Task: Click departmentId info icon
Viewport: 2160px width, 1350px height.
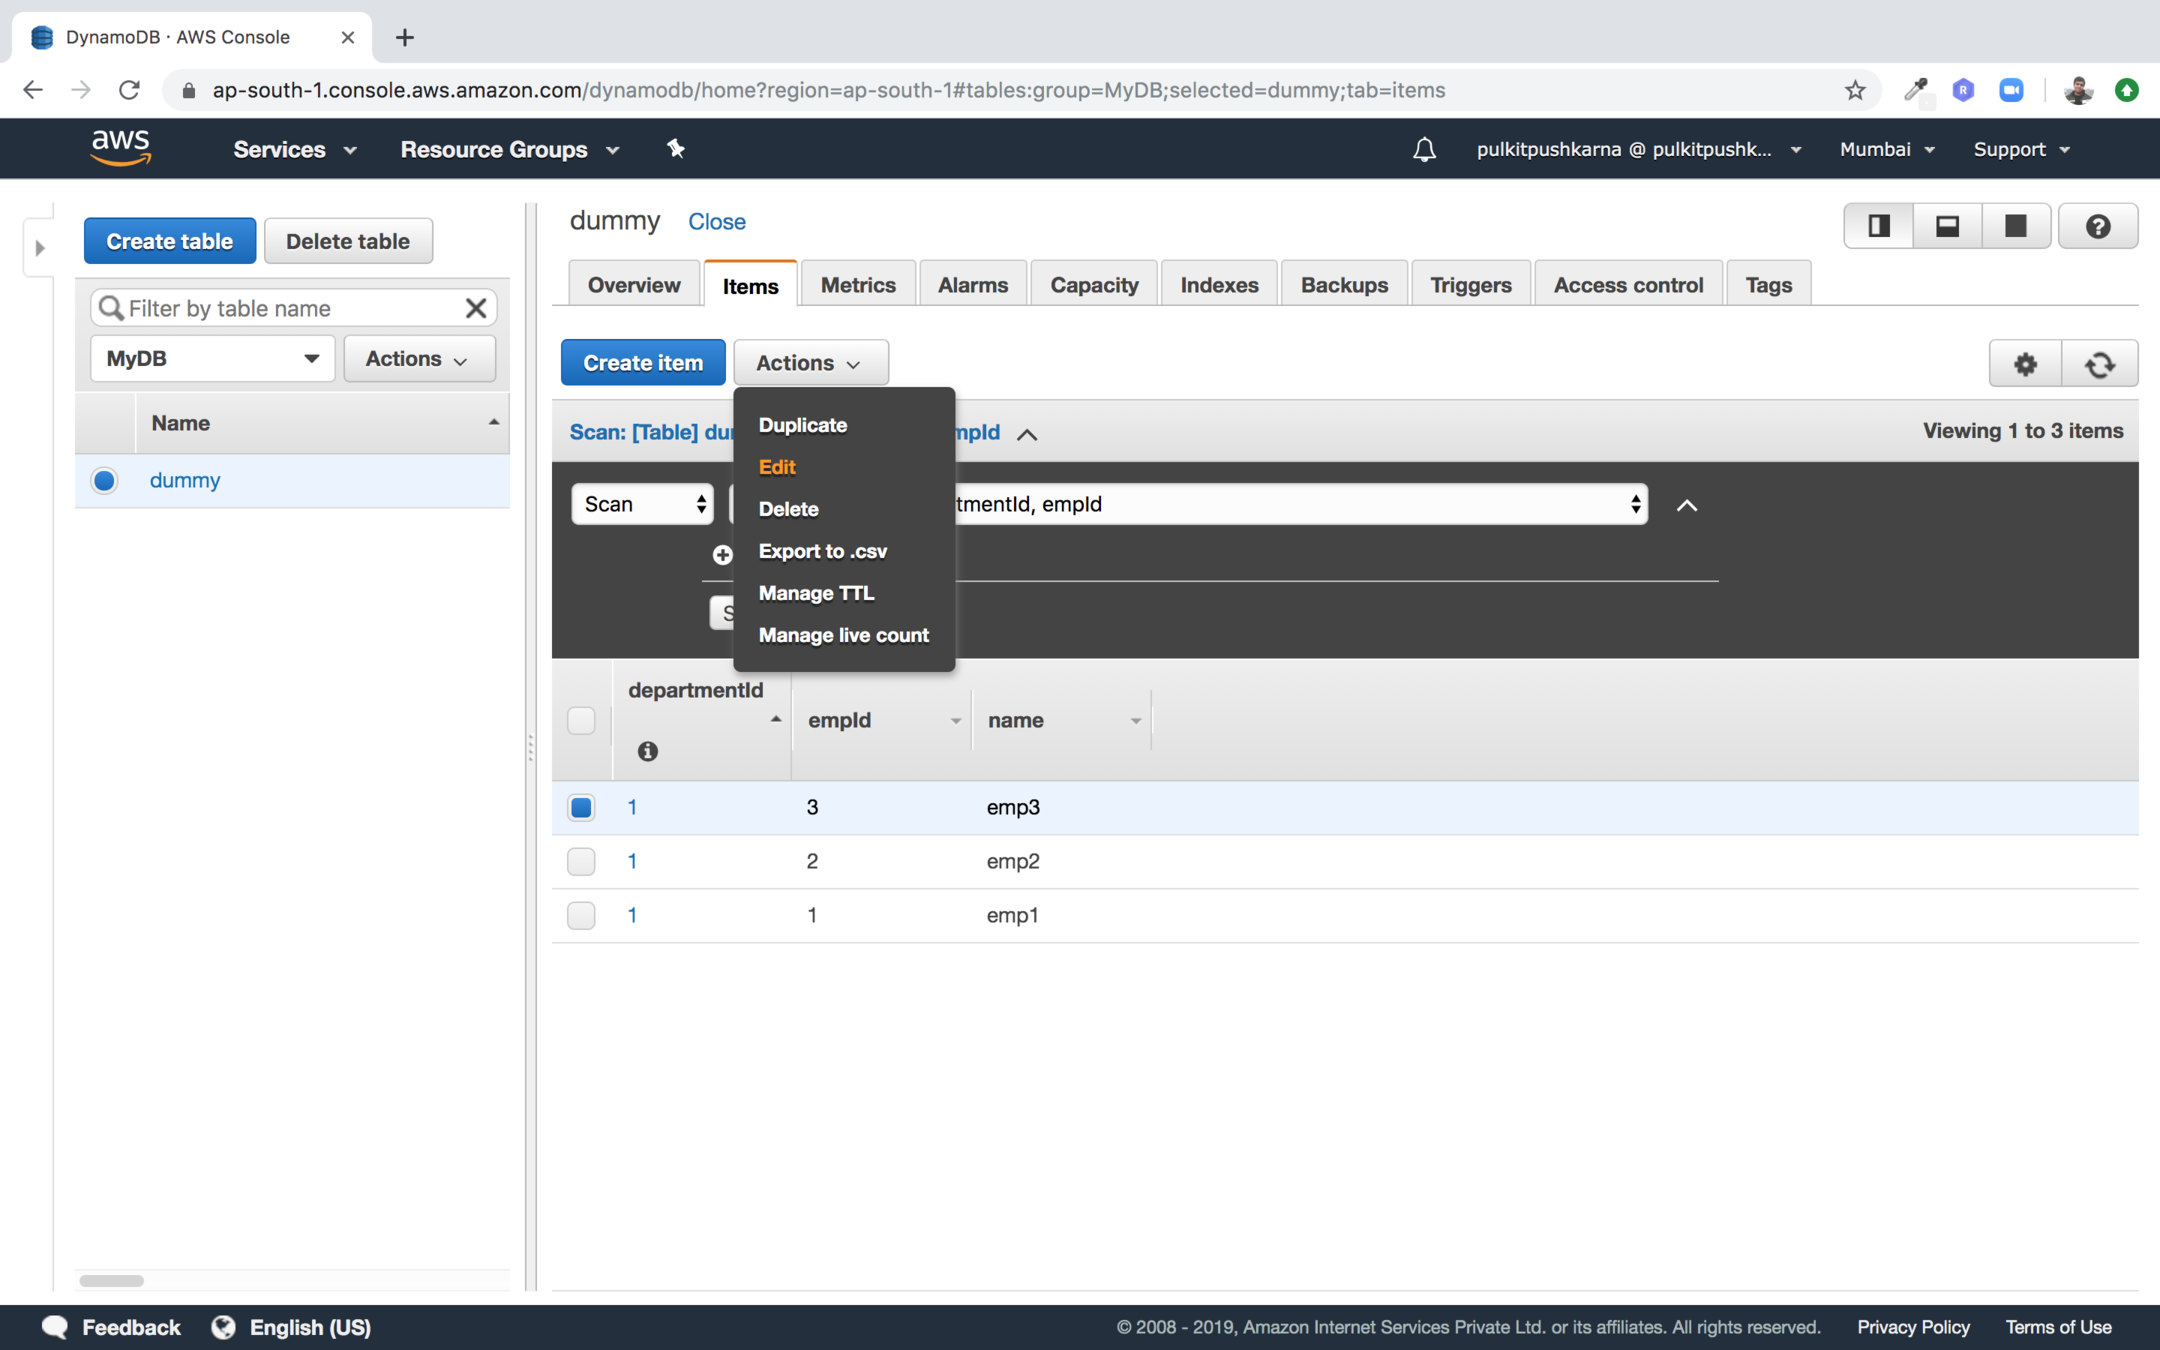Action: coord(647,751)
